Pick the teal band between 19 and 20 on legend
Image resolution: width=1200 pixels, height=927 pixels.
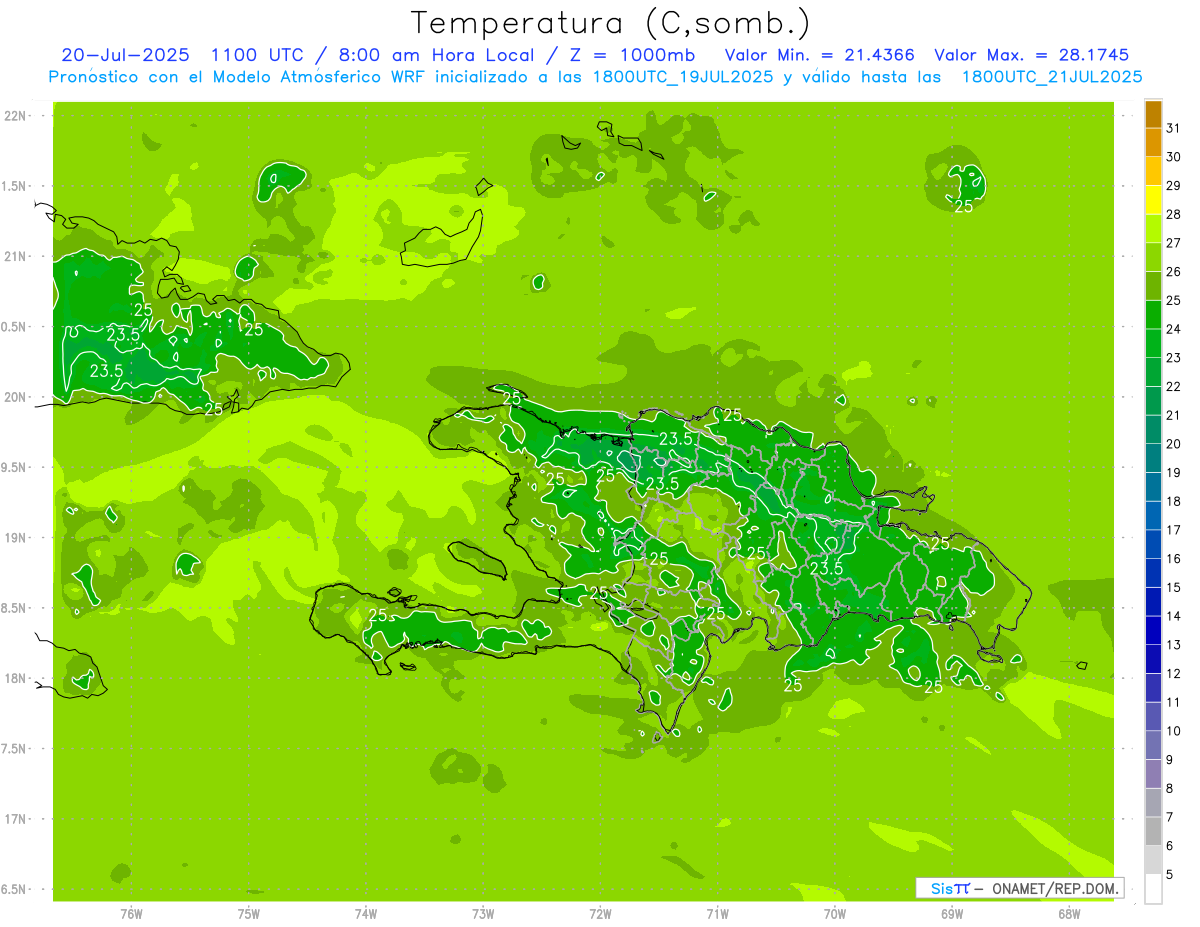[x=1153, y=458]
